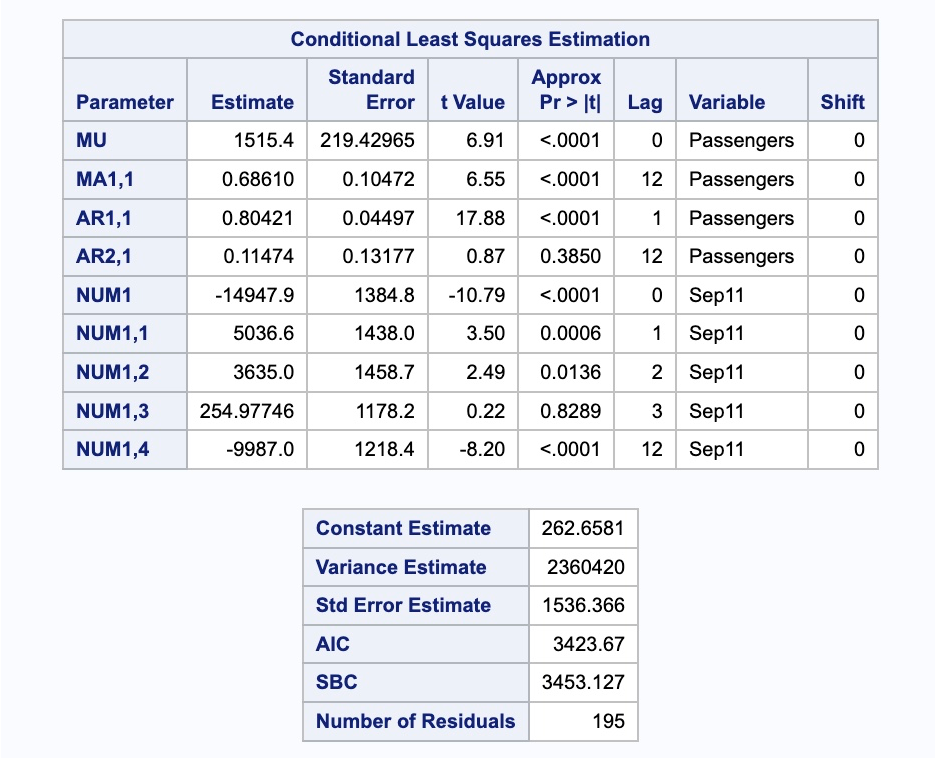
Task: Select the SBC value 3453.127
Action: [x=583, y=683]
